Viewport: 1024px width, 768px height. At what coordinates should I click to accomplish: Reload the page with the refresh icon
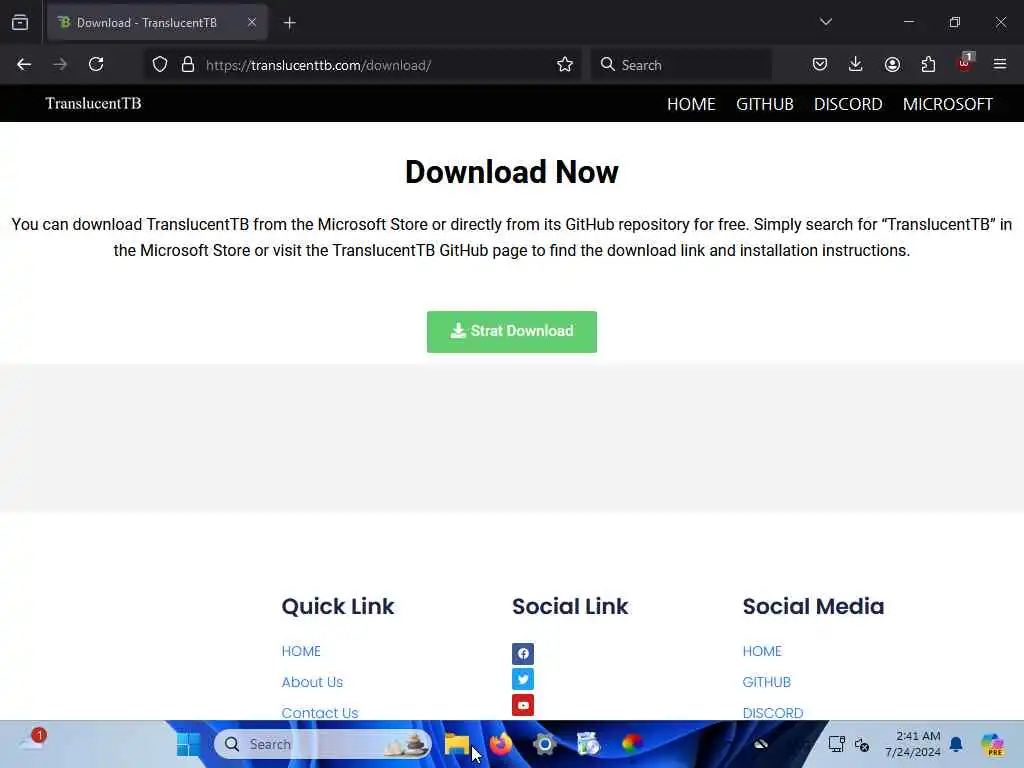coord(96,65)
